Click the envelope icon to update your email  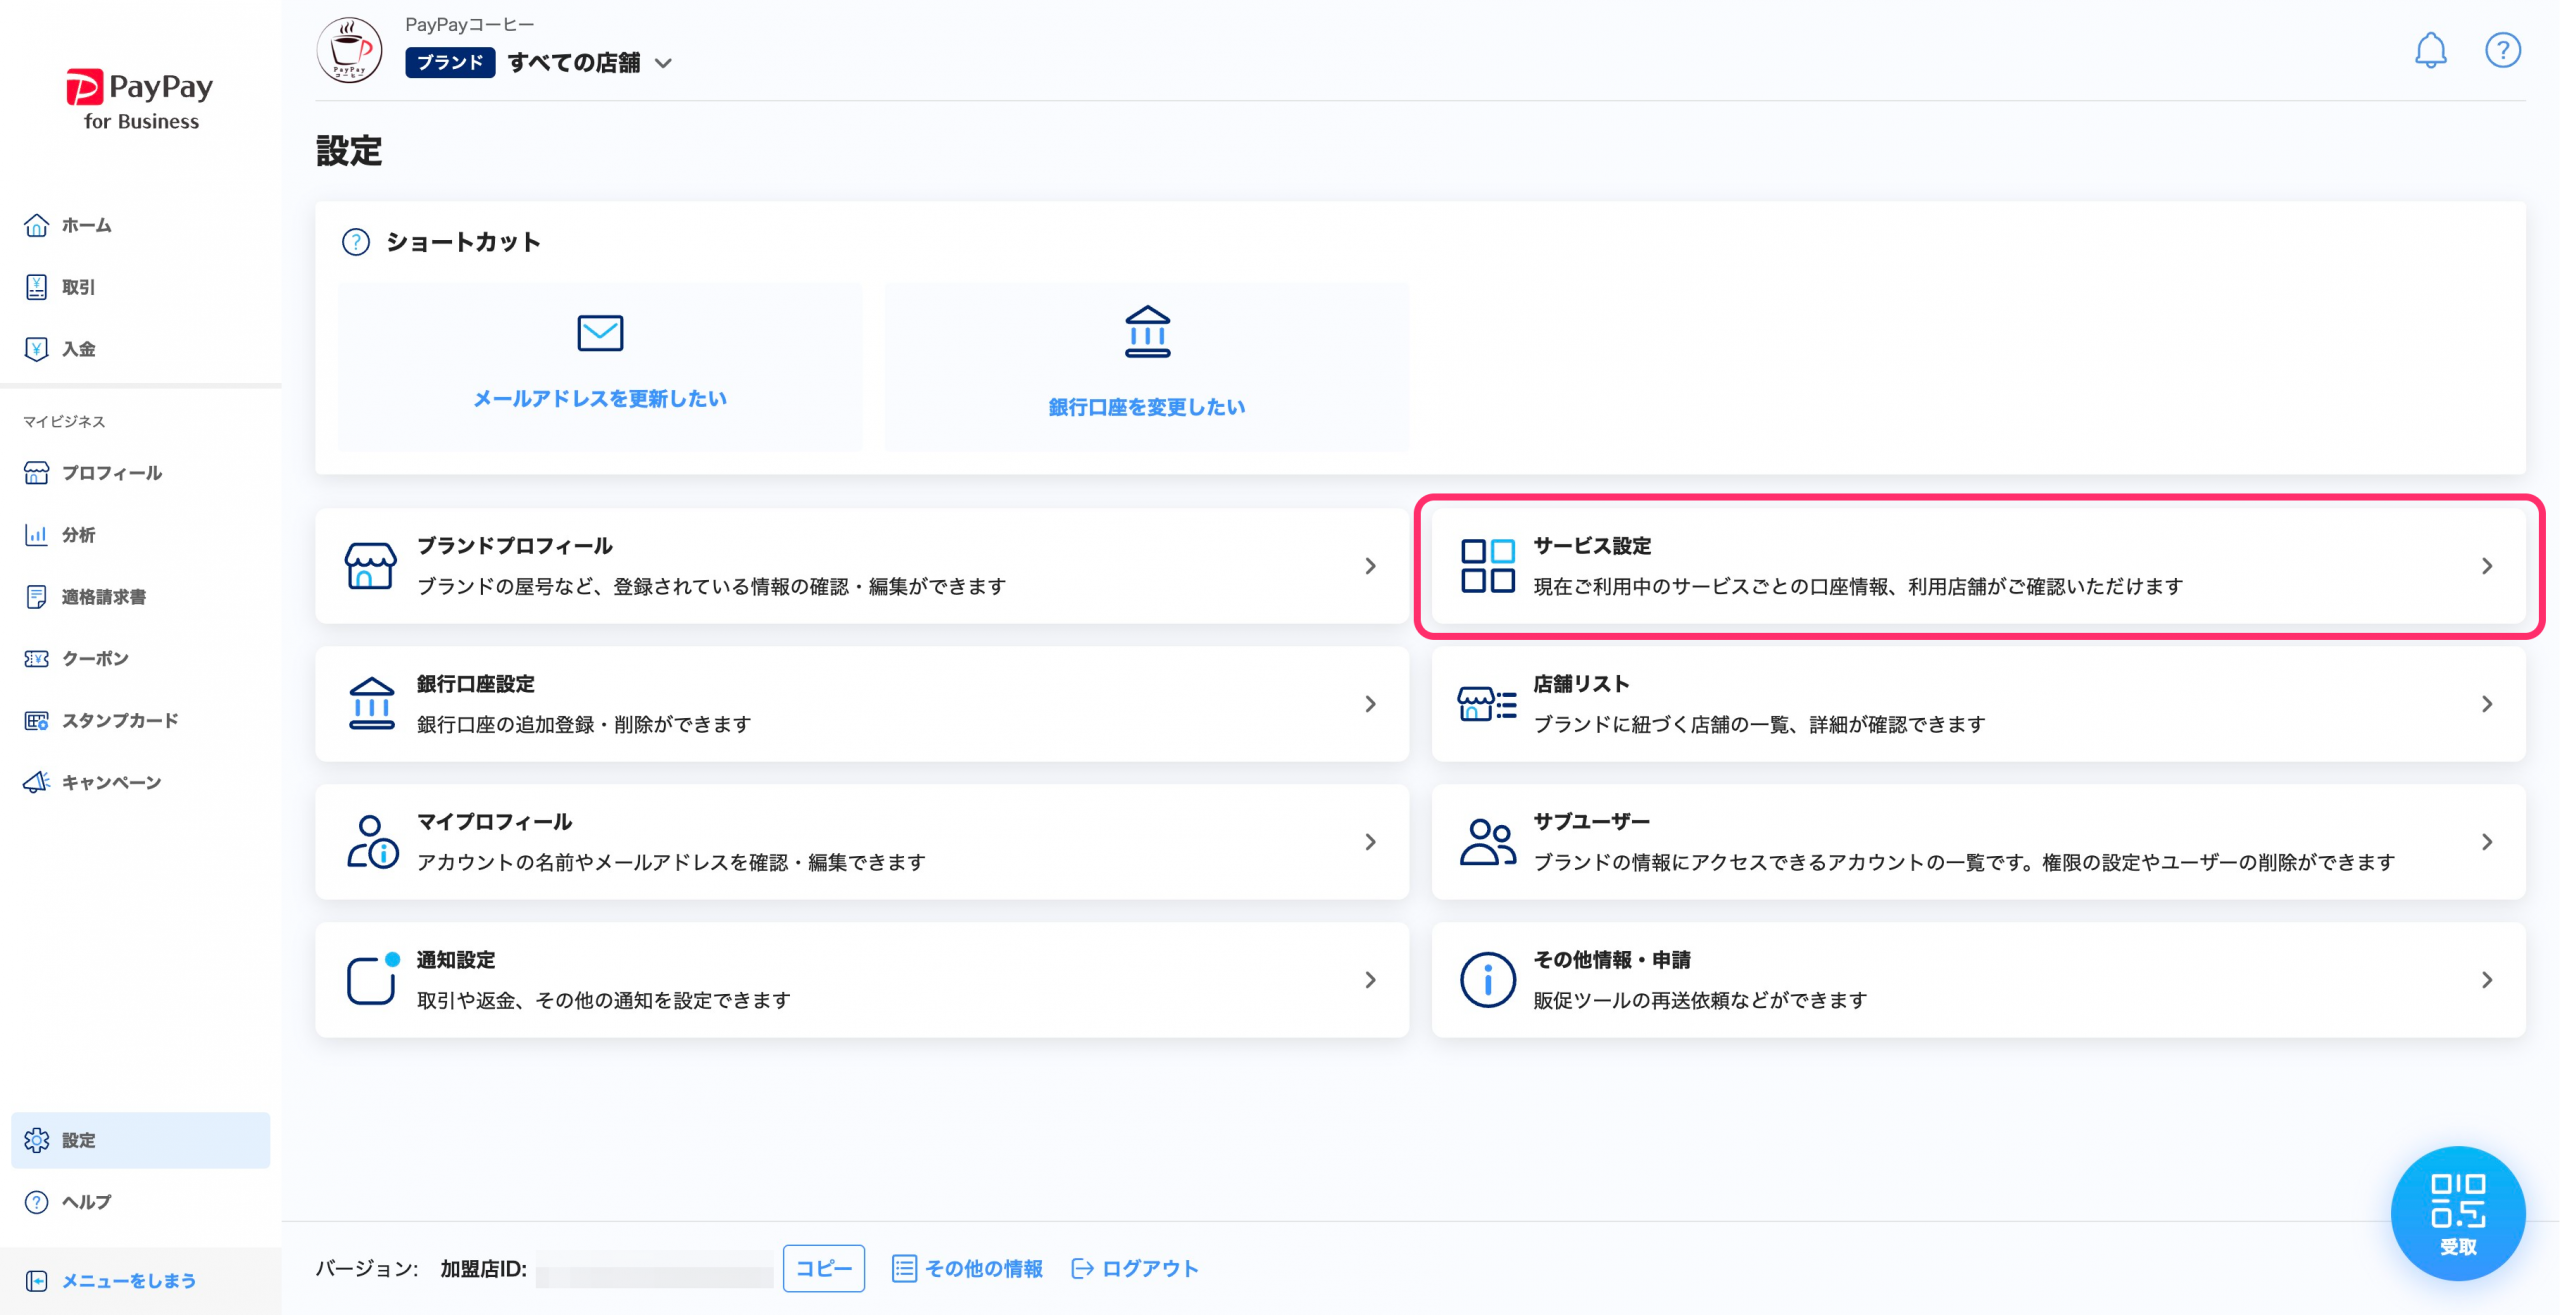coord(600,333)
